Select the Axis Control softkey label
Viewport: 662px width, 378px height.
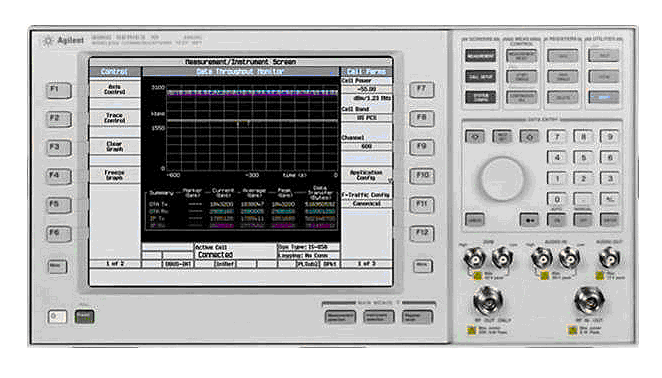tap(115, 89)
